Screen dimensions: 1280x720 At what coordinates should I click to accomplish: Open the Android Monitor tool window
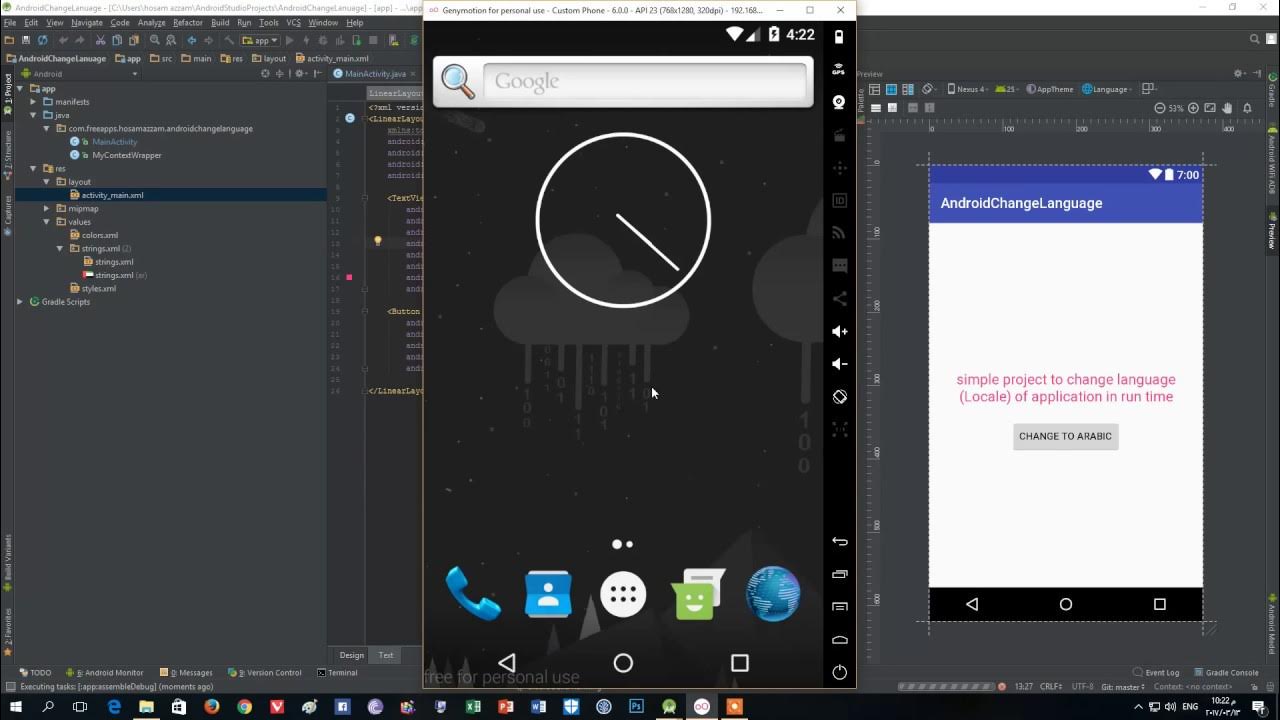[x=104, y=673]
